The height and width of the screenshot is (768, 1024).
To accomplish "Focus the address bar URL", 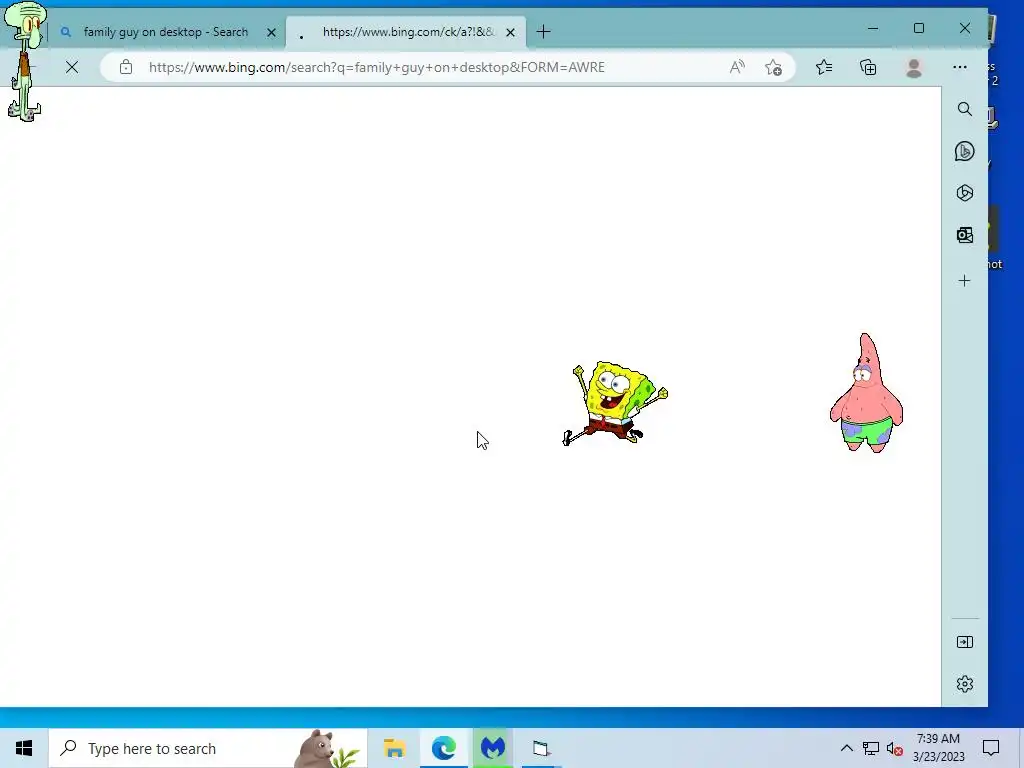I will [377, 67].
